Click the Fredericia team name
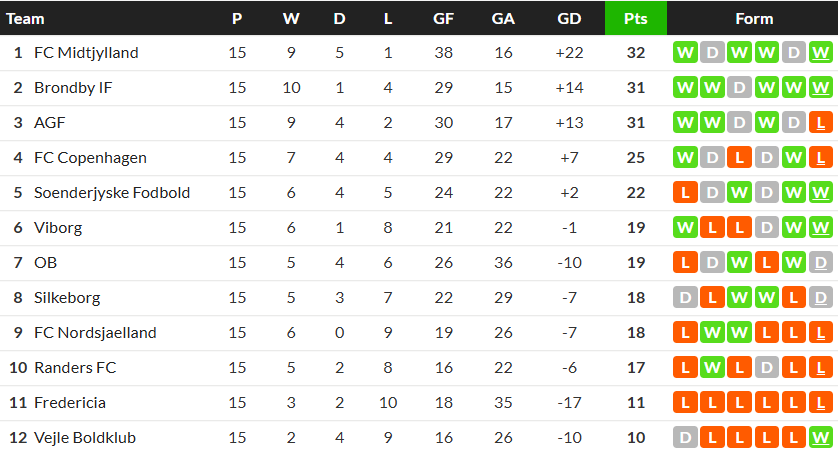Image resolution: width=838 pixels, height=462 pixels. [x=70, y=403]
